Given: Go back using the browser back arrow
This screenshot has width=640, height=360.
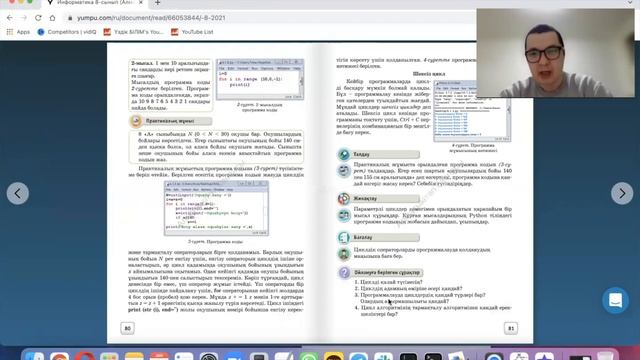Looking at the screenshot, I should coord(10,18).
